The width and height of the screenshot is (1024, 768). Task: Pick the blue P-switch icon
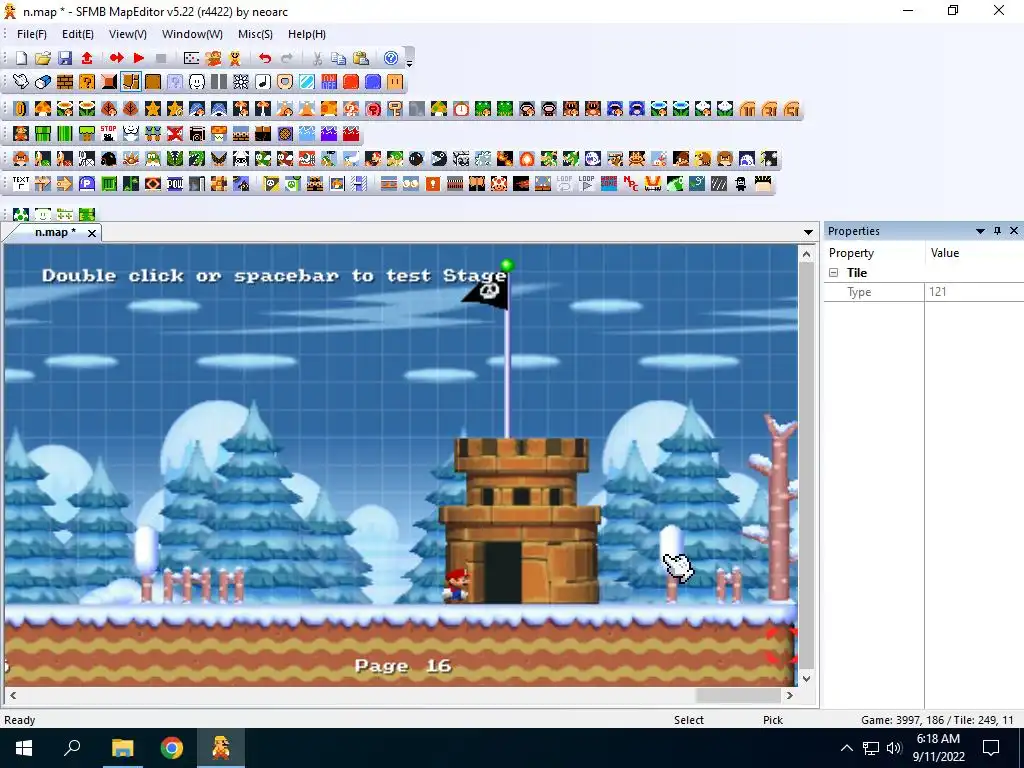[87, 184]
